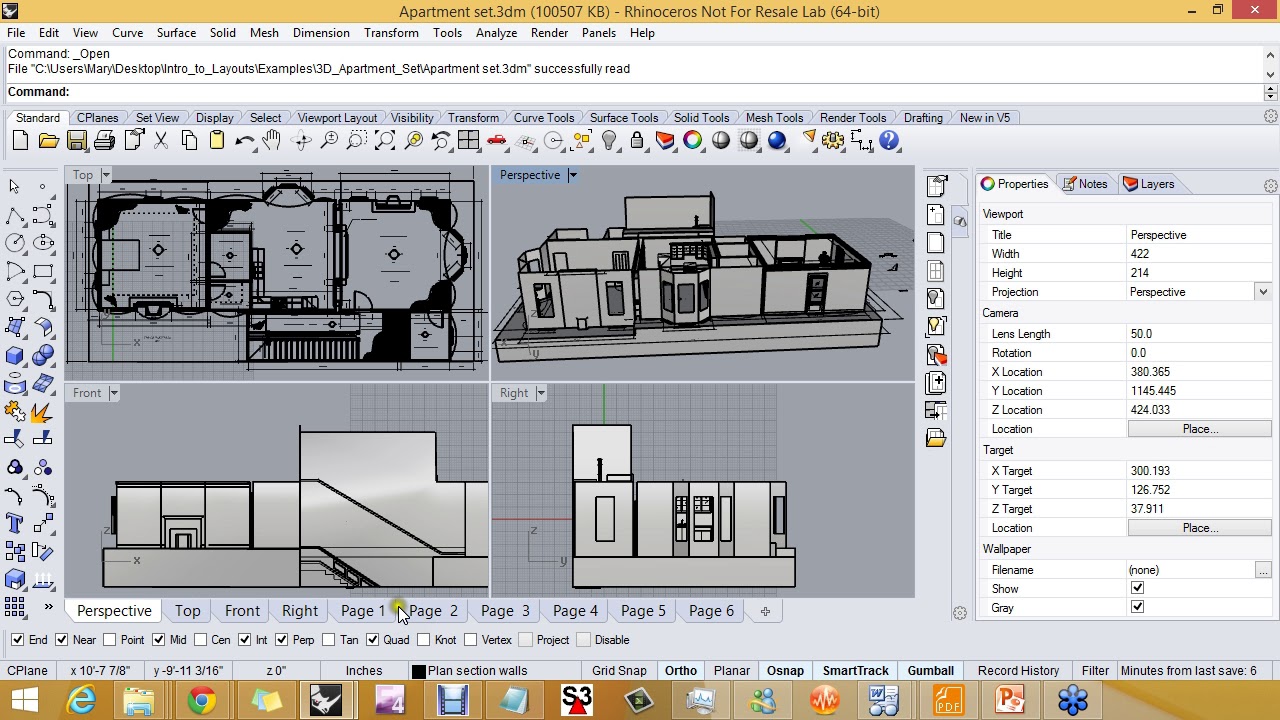Enable the Cen osnap checkbox
This screenshot has width=1280, height=720.
pos(200,640)
